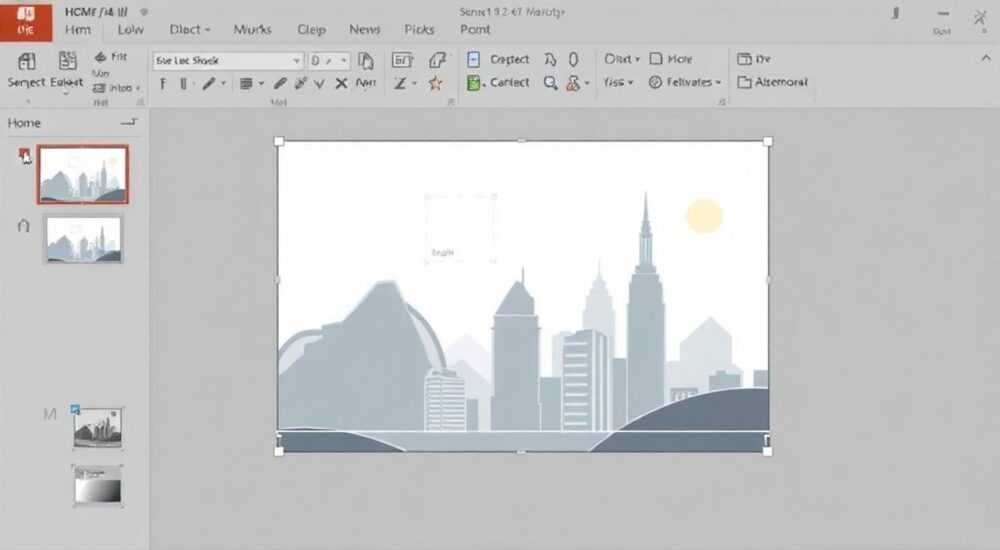Click the Carlect button label
The image size is (1000, 550).
tap(510, 82)
